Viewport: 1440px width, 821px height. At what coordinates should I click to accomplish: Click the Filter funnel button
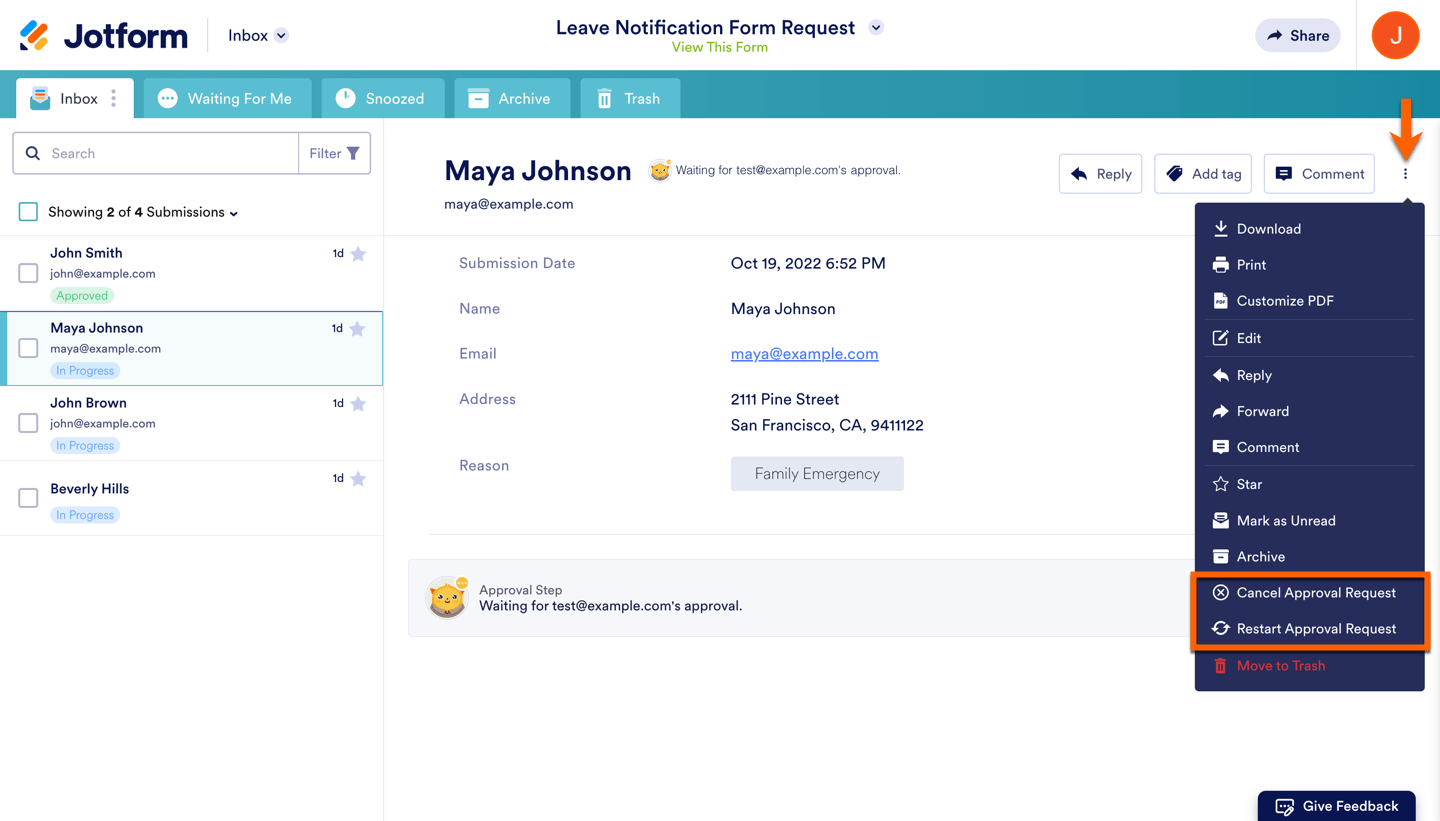click(334, 153)
